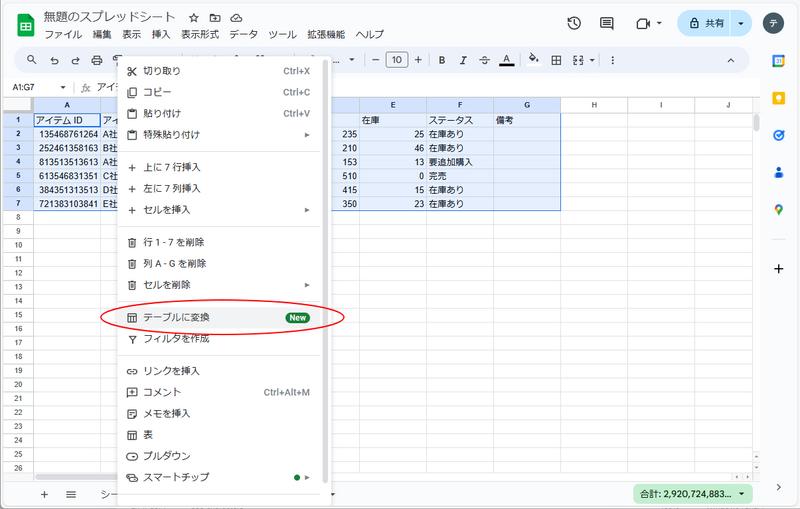Open the dropdown arrow beside 共有
The image size is (800, 509).
(740, 23)
